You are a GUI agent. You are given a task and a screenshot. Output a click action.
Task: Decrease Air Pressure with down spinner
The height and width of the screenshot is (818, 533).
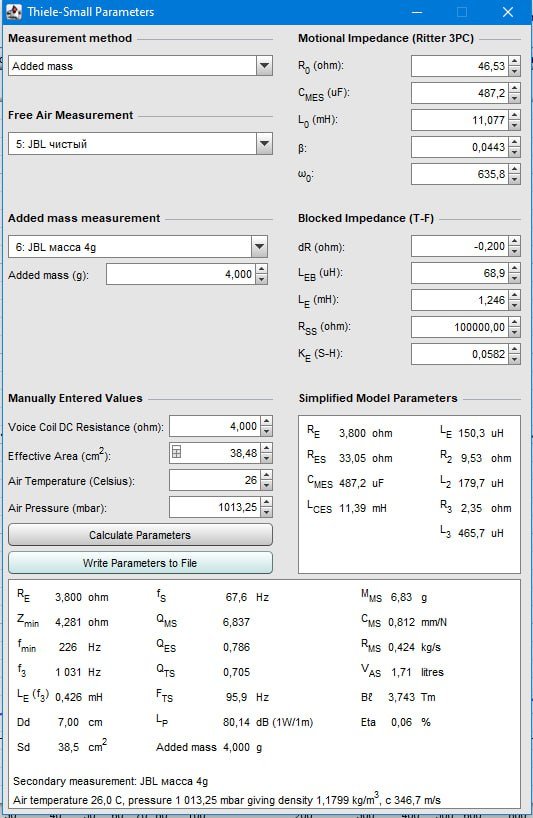[266, 513]
